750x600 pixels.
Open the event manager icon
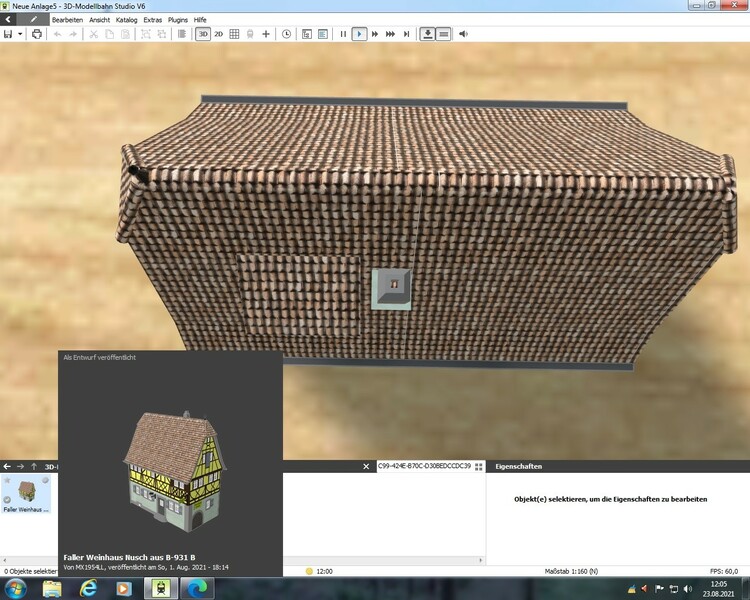(x=307, y=34)
